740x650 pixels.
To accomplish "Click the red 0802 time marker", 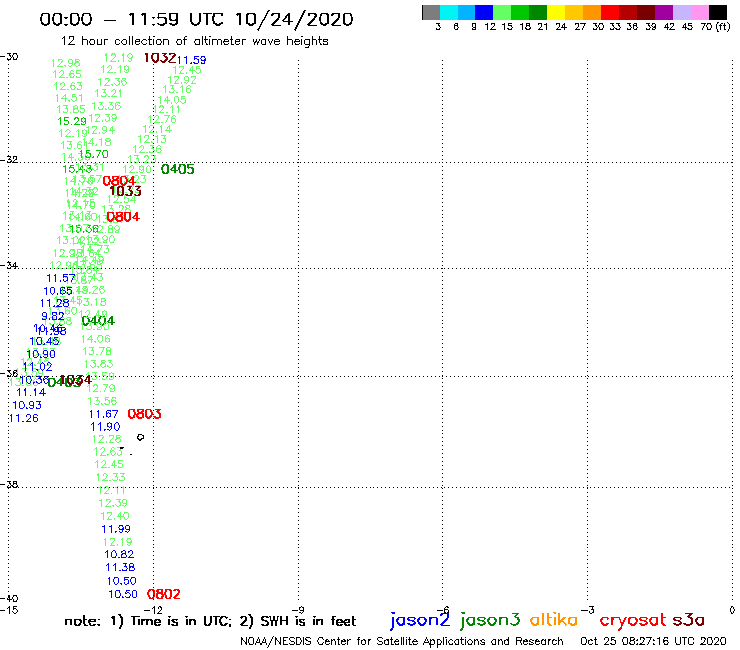I will 163,594.
